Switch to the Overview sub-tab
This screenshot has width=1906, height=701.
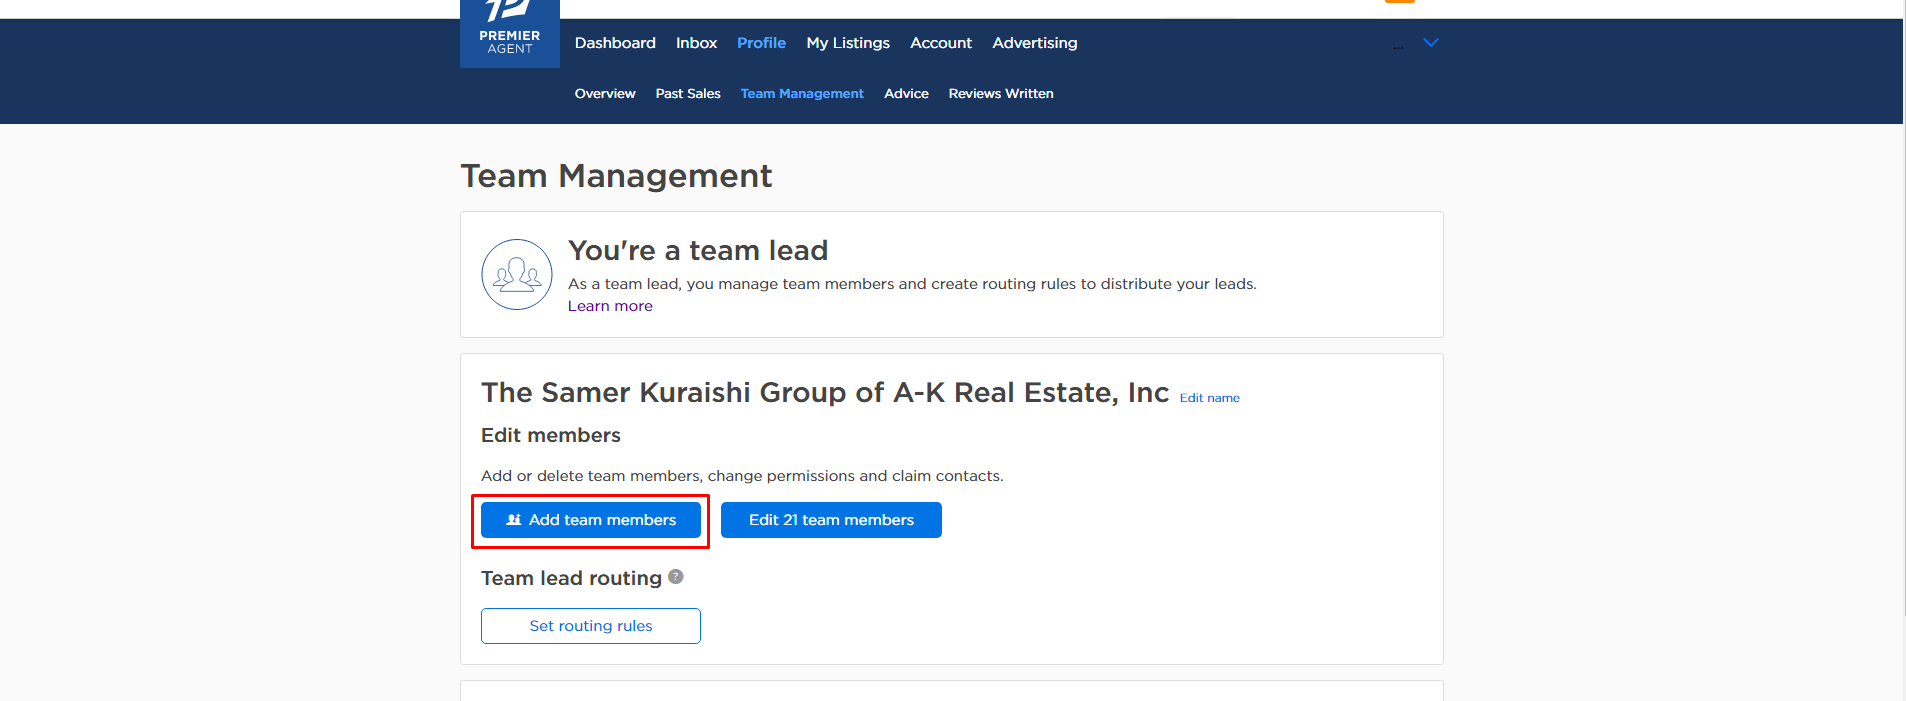click(x=604, y=94)
